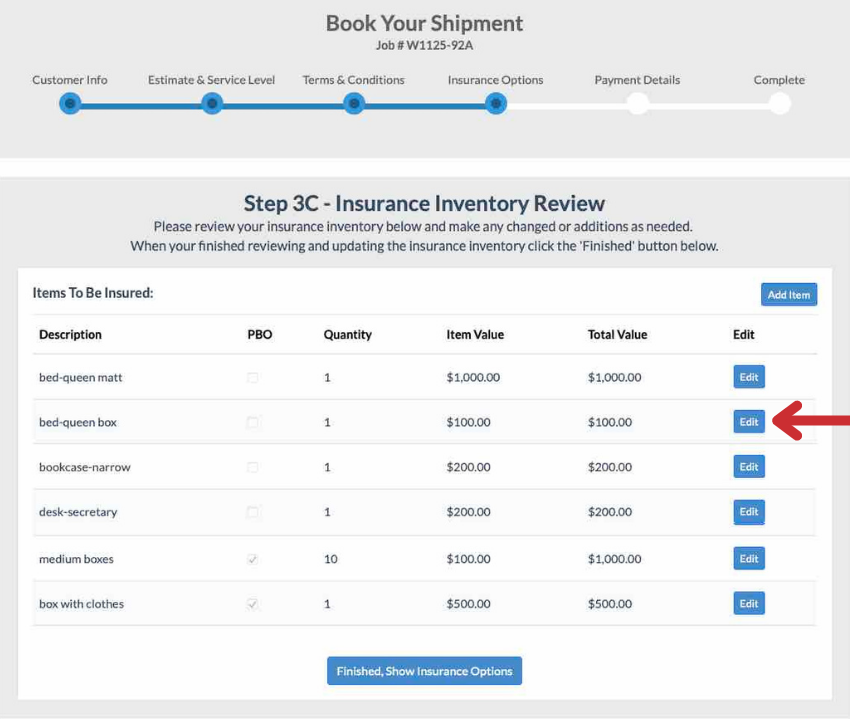Edit the box with clothes item

(748, 604)
